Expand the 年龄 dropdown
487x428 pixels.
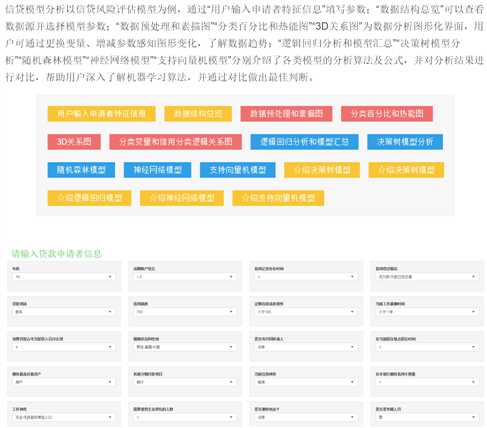[x=63, y=277]
